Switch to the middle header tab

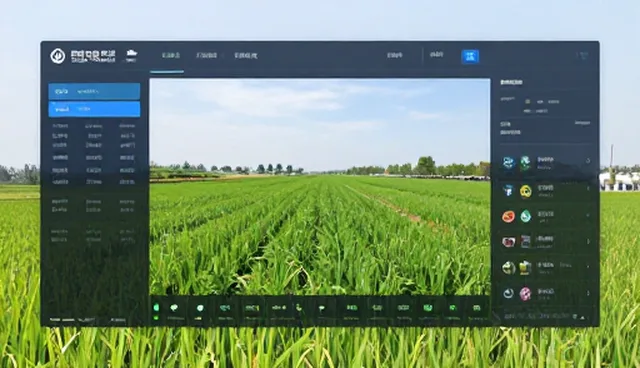point(207,55)
